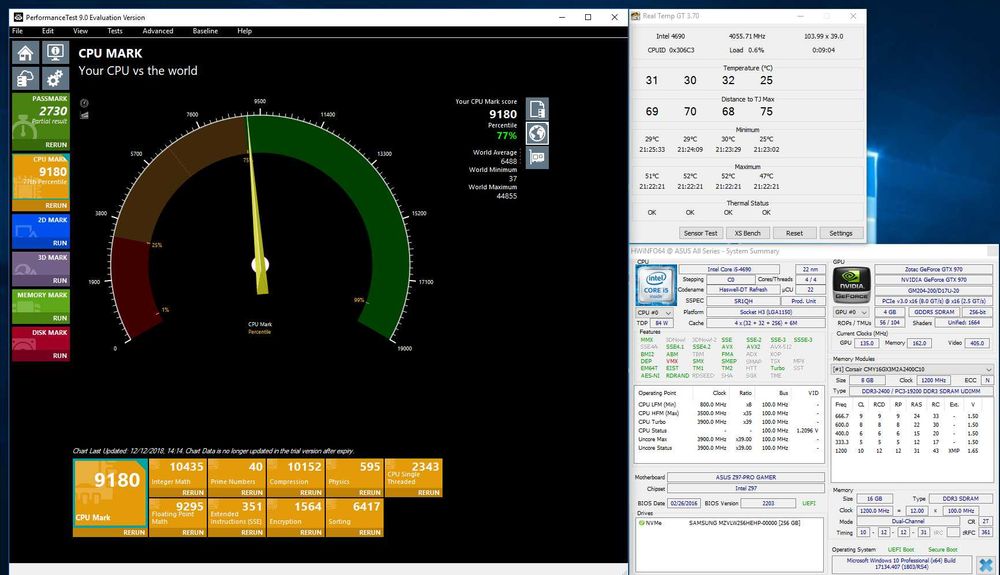
Task: Open the Help menu
Action: click(x=244, y=31)
